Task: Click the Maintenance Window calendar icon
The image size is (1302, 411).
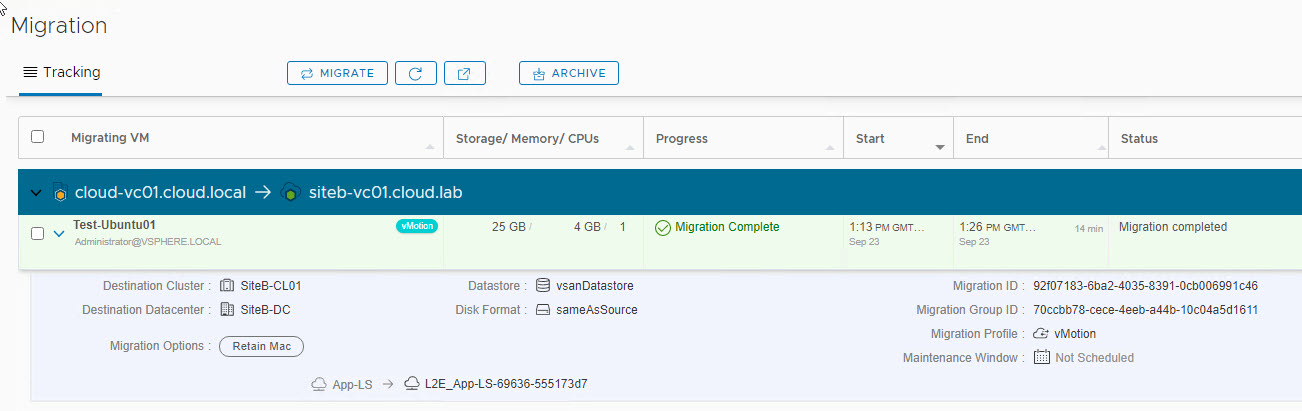Action: pyautogui.click(x=1042, y=357)
